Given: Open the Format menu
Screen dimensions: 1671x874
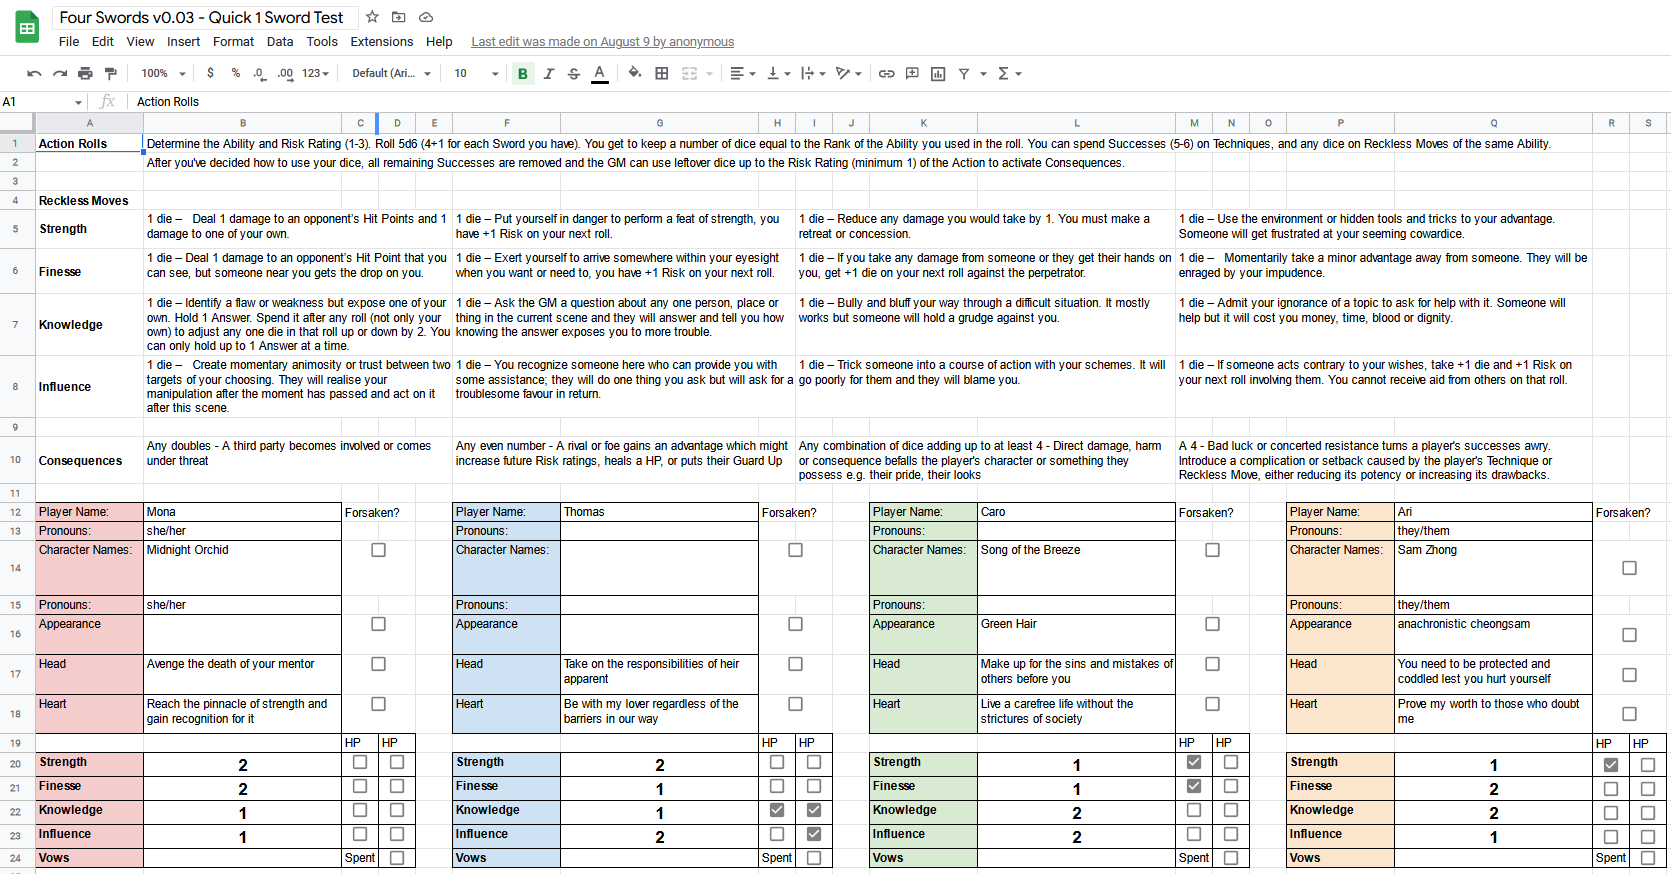Looking at the screenshot, I should point(233,42).
